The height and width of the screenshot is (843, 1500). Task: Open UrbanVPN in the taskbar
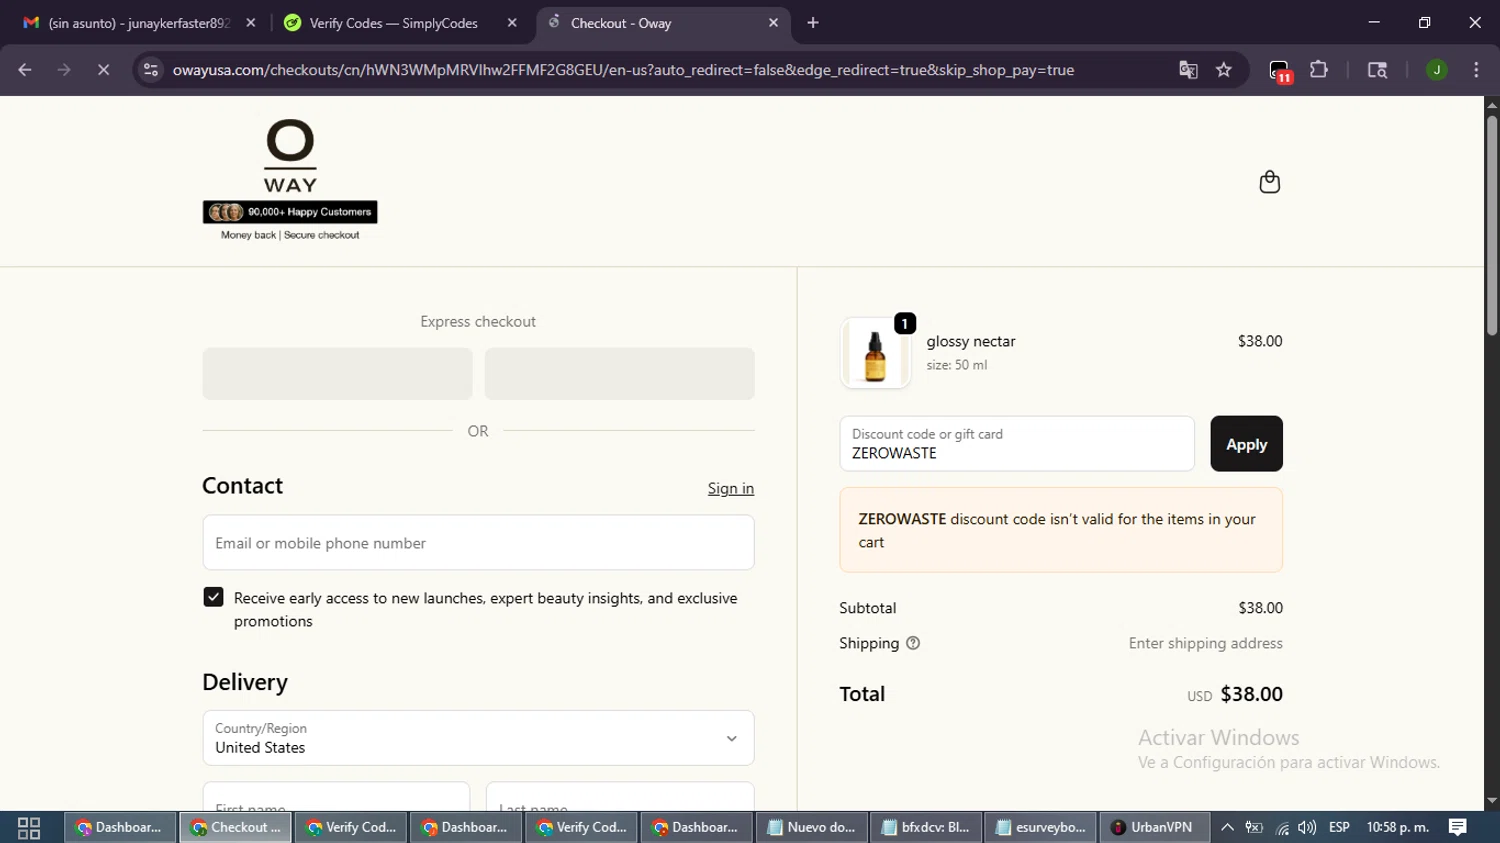pyautogui.click(x=1153, y=828)
